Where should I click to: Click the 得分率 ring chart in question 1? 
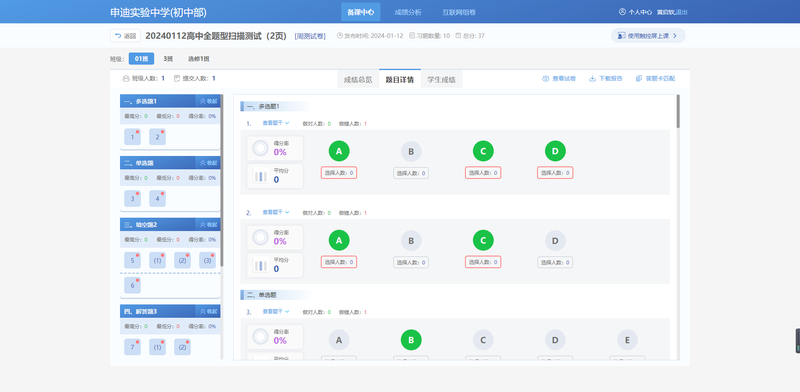(x=261, y=149)
